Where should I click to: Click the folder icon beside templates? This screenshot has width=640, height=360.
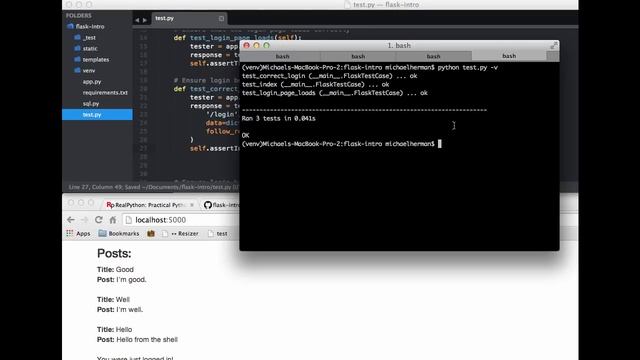(x=78, y=59)
